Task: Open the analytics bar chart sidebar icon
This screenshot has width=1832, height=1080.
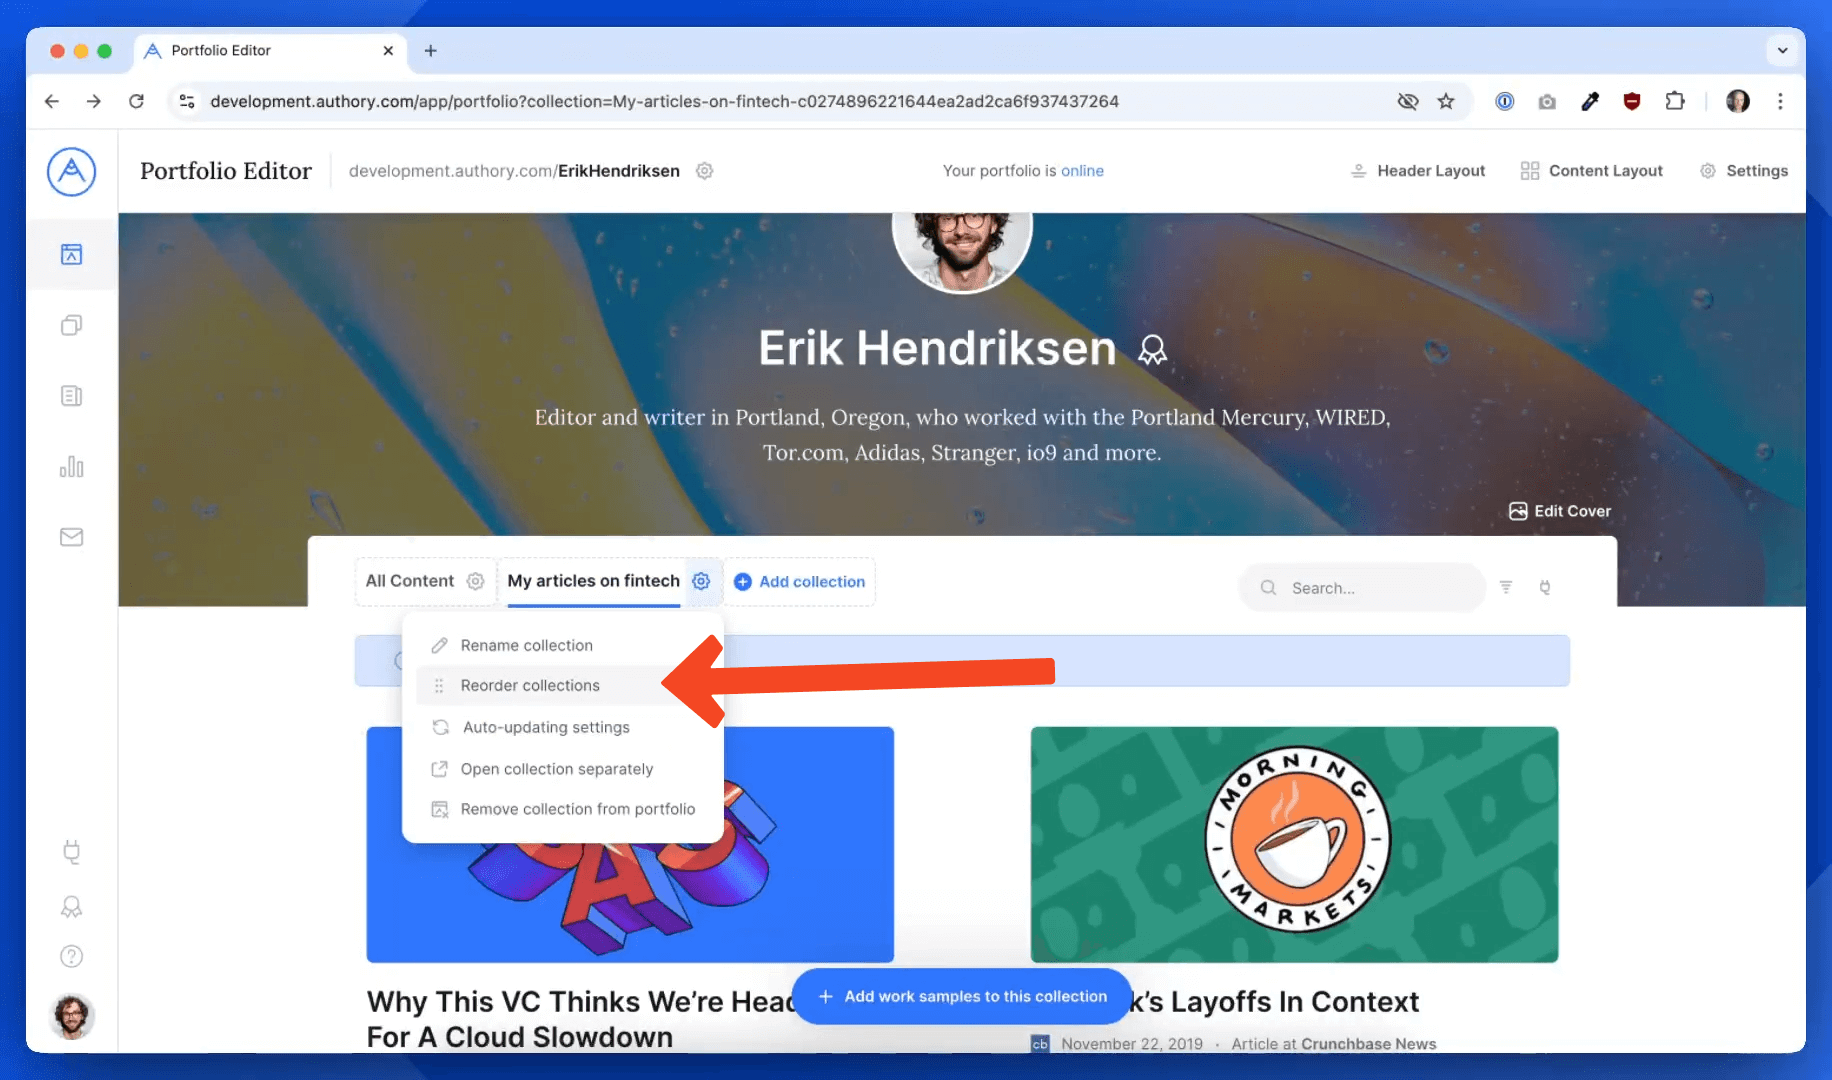Action: [71, 466]
